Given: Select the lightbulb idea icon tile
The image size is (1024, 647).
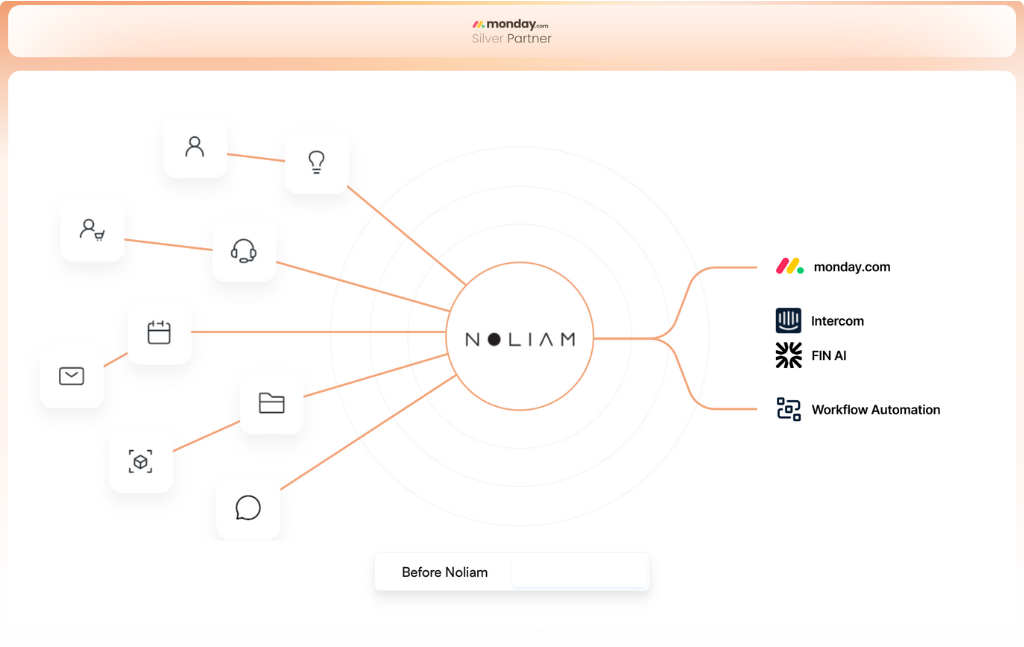Looking at the screenshot, I should [x=317, y=161].
